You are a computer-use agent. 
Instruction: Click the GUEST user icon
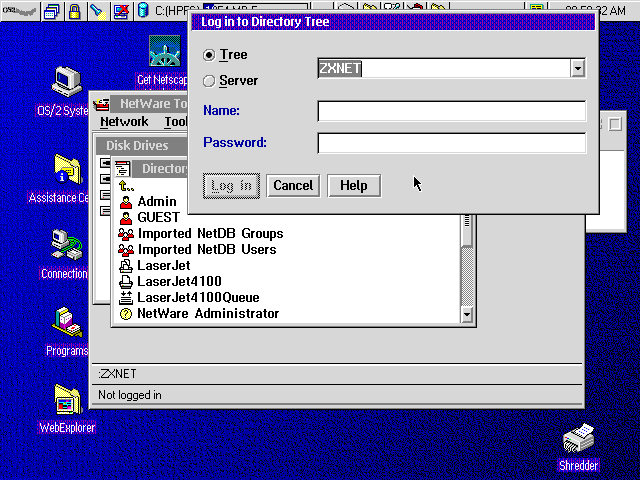[x=126, y=218]
